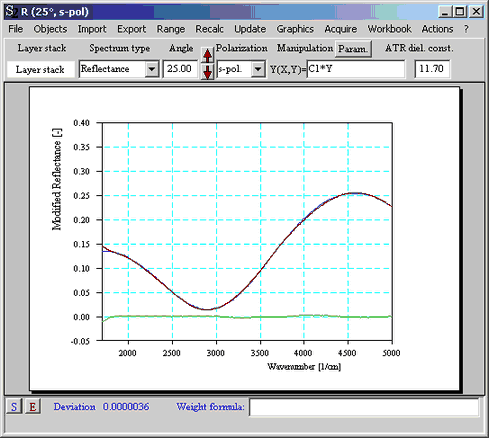Viewport: 489px width, 438px height.
Task: Open the Acquire menu
Action: pyautogui.click(x=341, y=29)
